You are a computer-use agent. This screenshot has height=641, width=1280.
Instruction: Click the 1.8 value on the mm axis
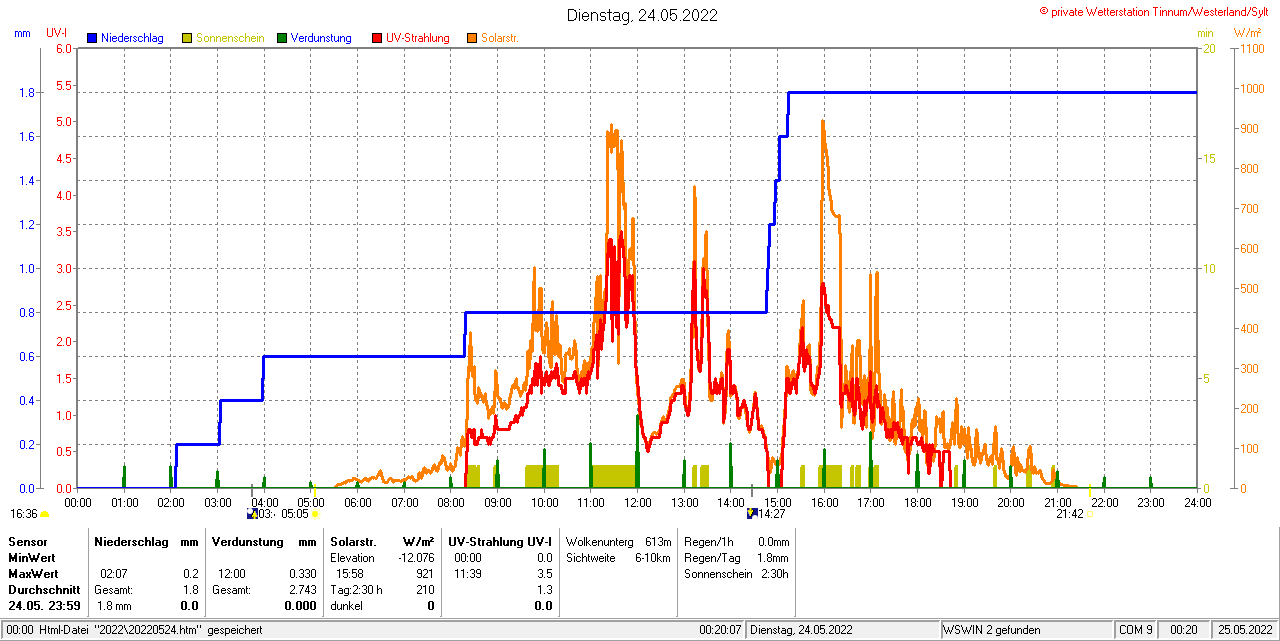coord(27,92)
